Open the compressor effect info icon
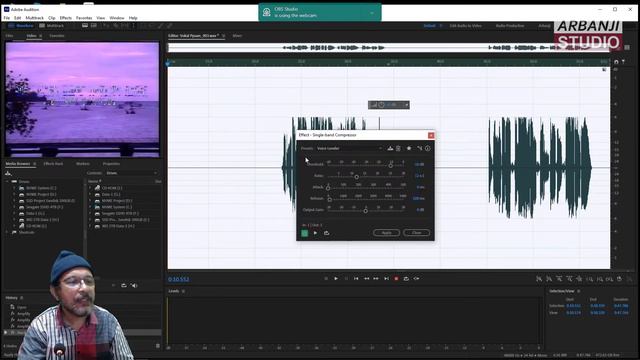 click(428, 148)
